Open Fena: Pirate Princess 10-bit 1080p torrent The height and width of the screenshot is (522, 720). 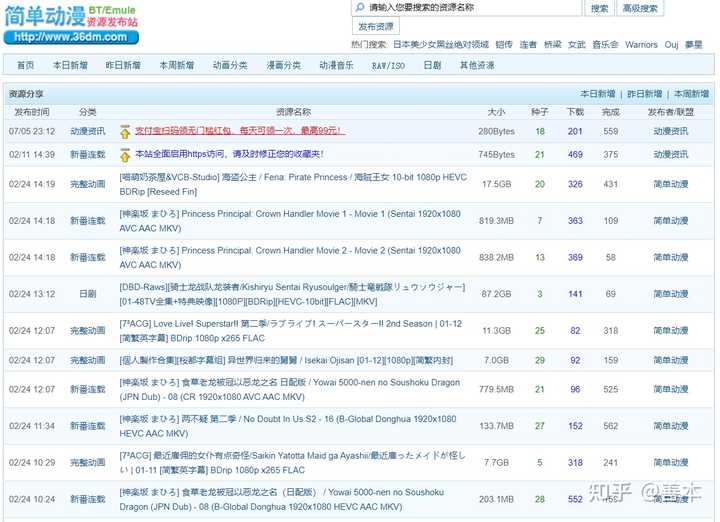[x=293, y=184]
